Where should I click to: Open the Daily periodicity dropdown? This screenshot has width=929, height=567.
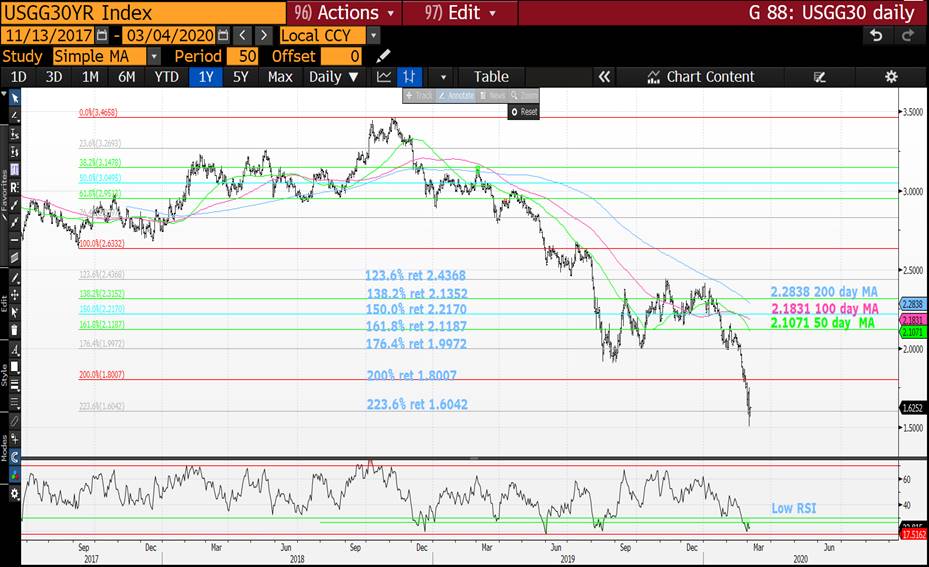(x=334, y=76)
